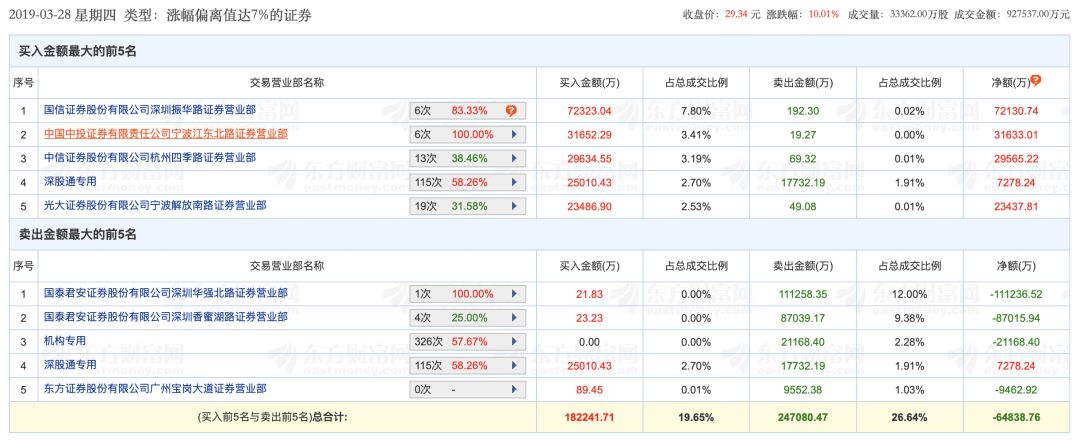Click the 买入金额最大的前5名 section header
This screenshot has width=1080, height=440.
coord(77,52)
